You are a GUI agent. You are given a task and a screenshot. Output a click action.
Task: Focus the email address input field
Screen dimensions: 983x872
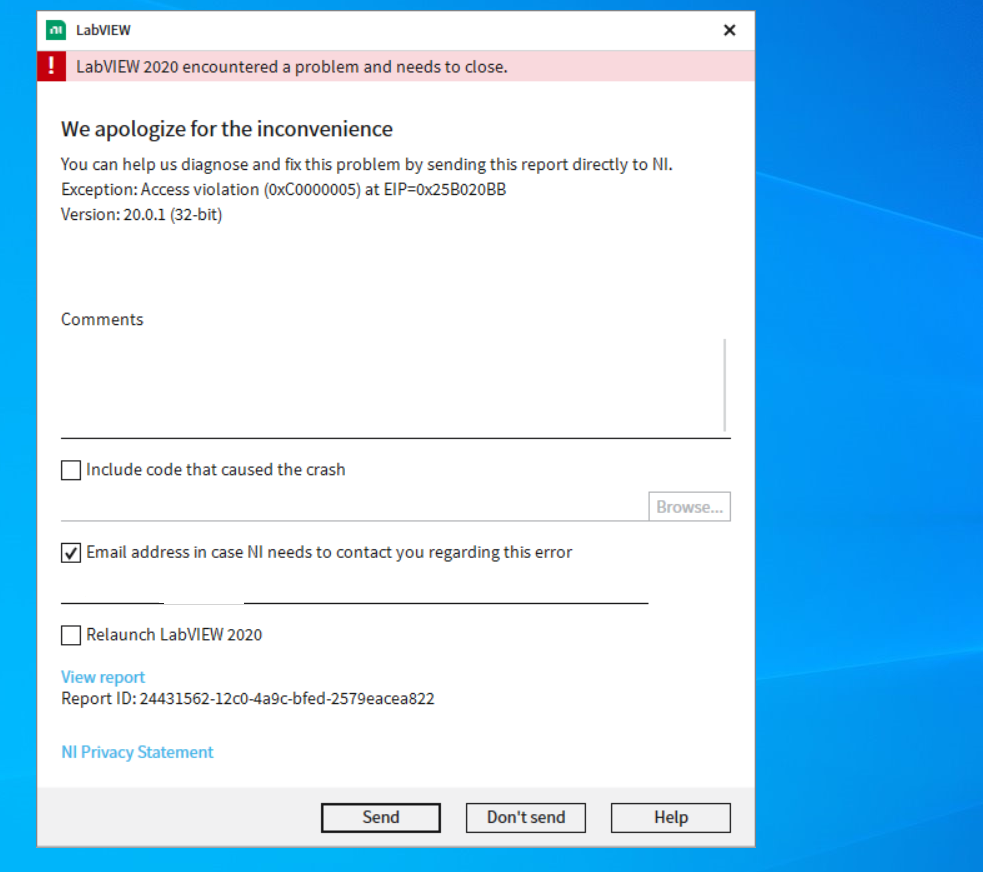pos(354,589)
